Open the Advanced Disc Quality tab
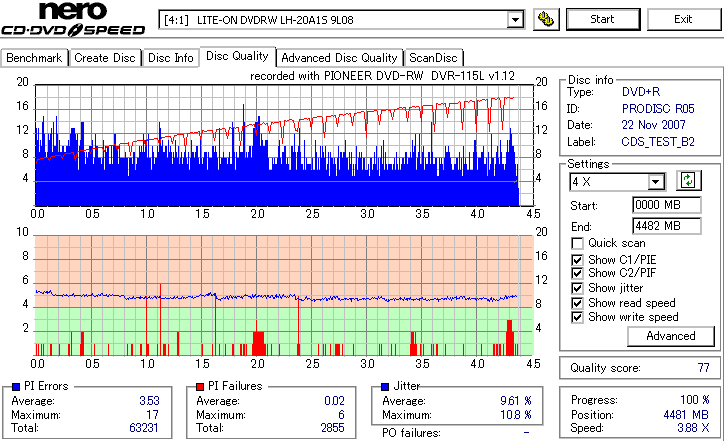724x441 pixels. [x=339, y=58]
